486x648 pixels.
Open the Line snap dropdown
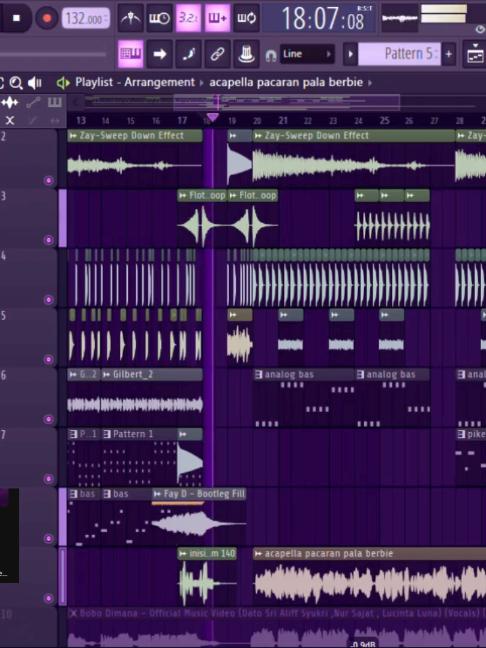coord(307,54)
